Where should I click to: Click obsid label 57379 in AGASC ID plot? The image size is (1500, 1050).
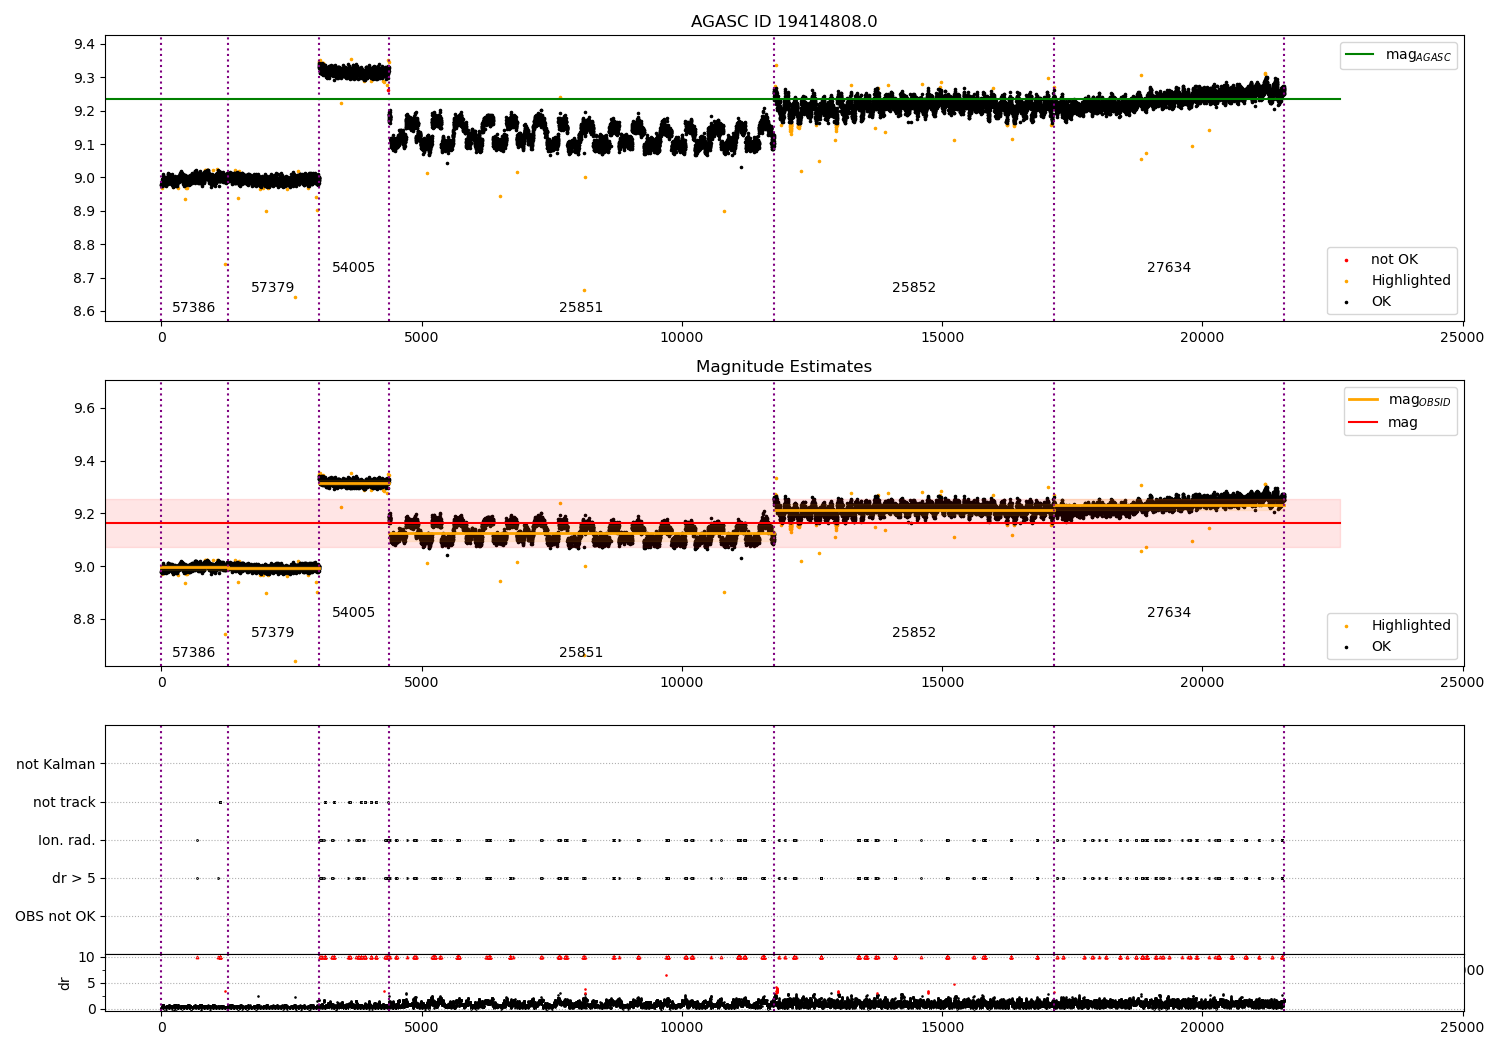pos(272,288)
